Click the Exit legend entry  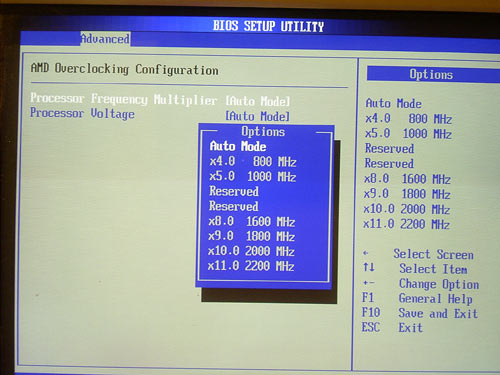click(x=410, y=328)
